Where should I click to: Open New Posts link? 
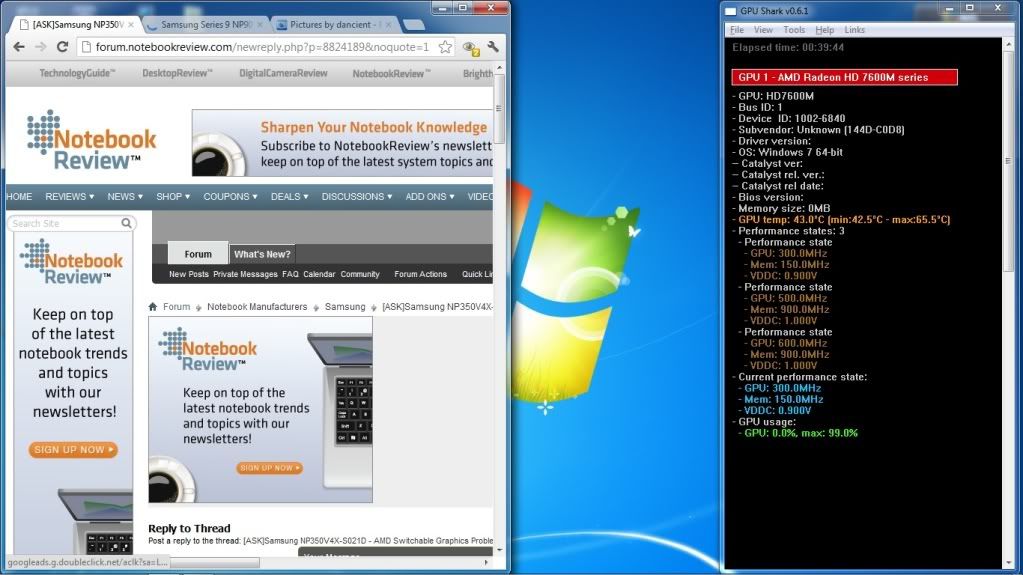[x=189, y=274]
